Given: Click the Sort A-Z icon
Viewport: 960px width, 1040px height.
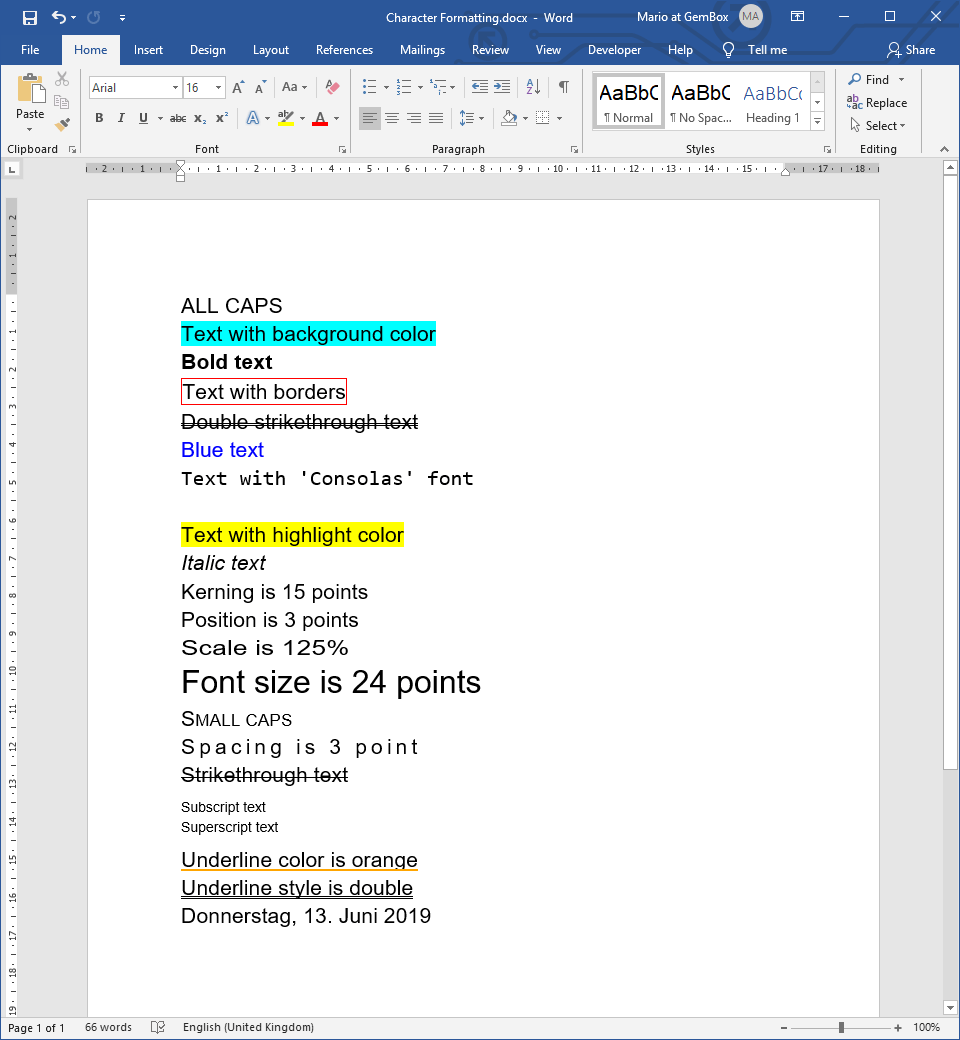Looking at the screenshot, I should tap(532, 88).
